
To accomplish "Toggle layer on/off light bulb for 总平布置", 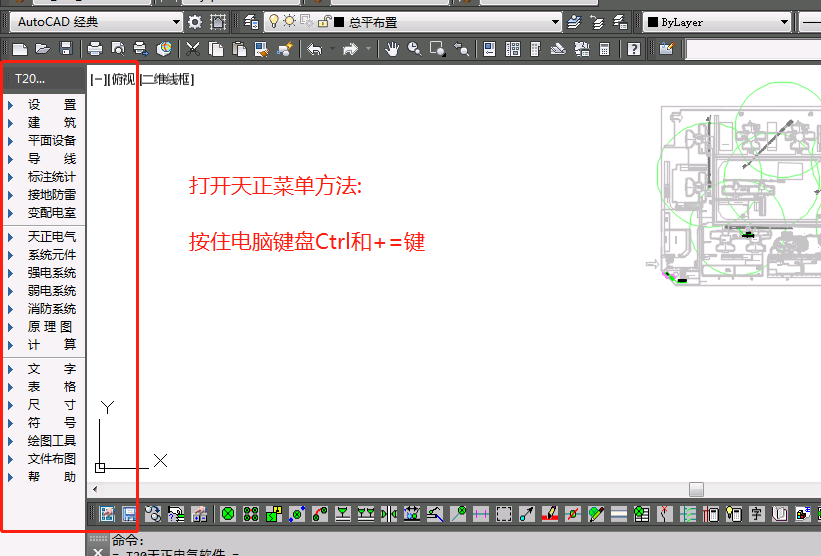I will click(273, 21).
